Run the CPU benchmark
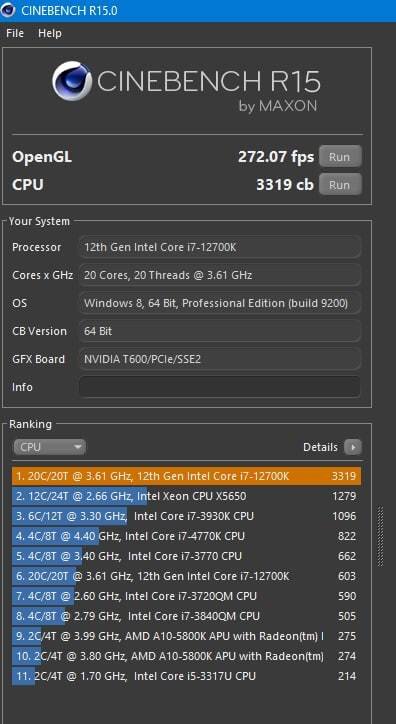 point(340,185)
